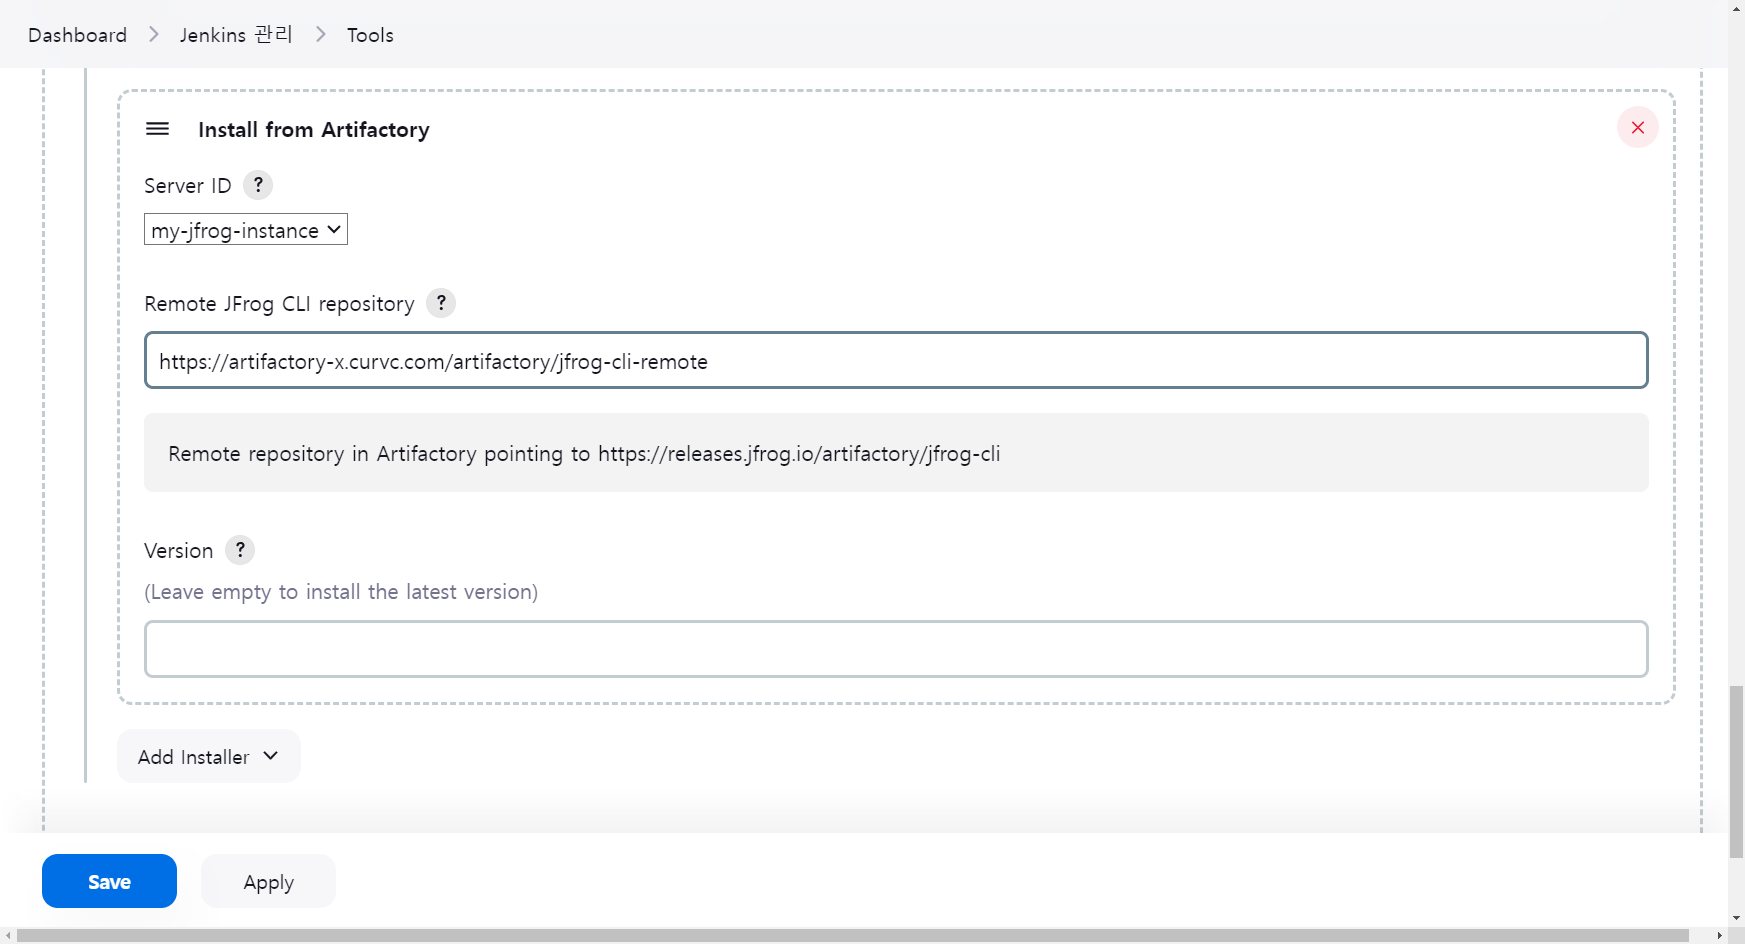
Task: Click breadcrumb chevron after Dashboard
Action: 154,34
